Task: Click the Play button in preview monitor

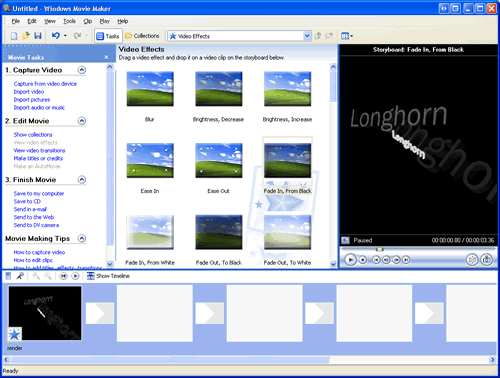Action: pos(350,260)
